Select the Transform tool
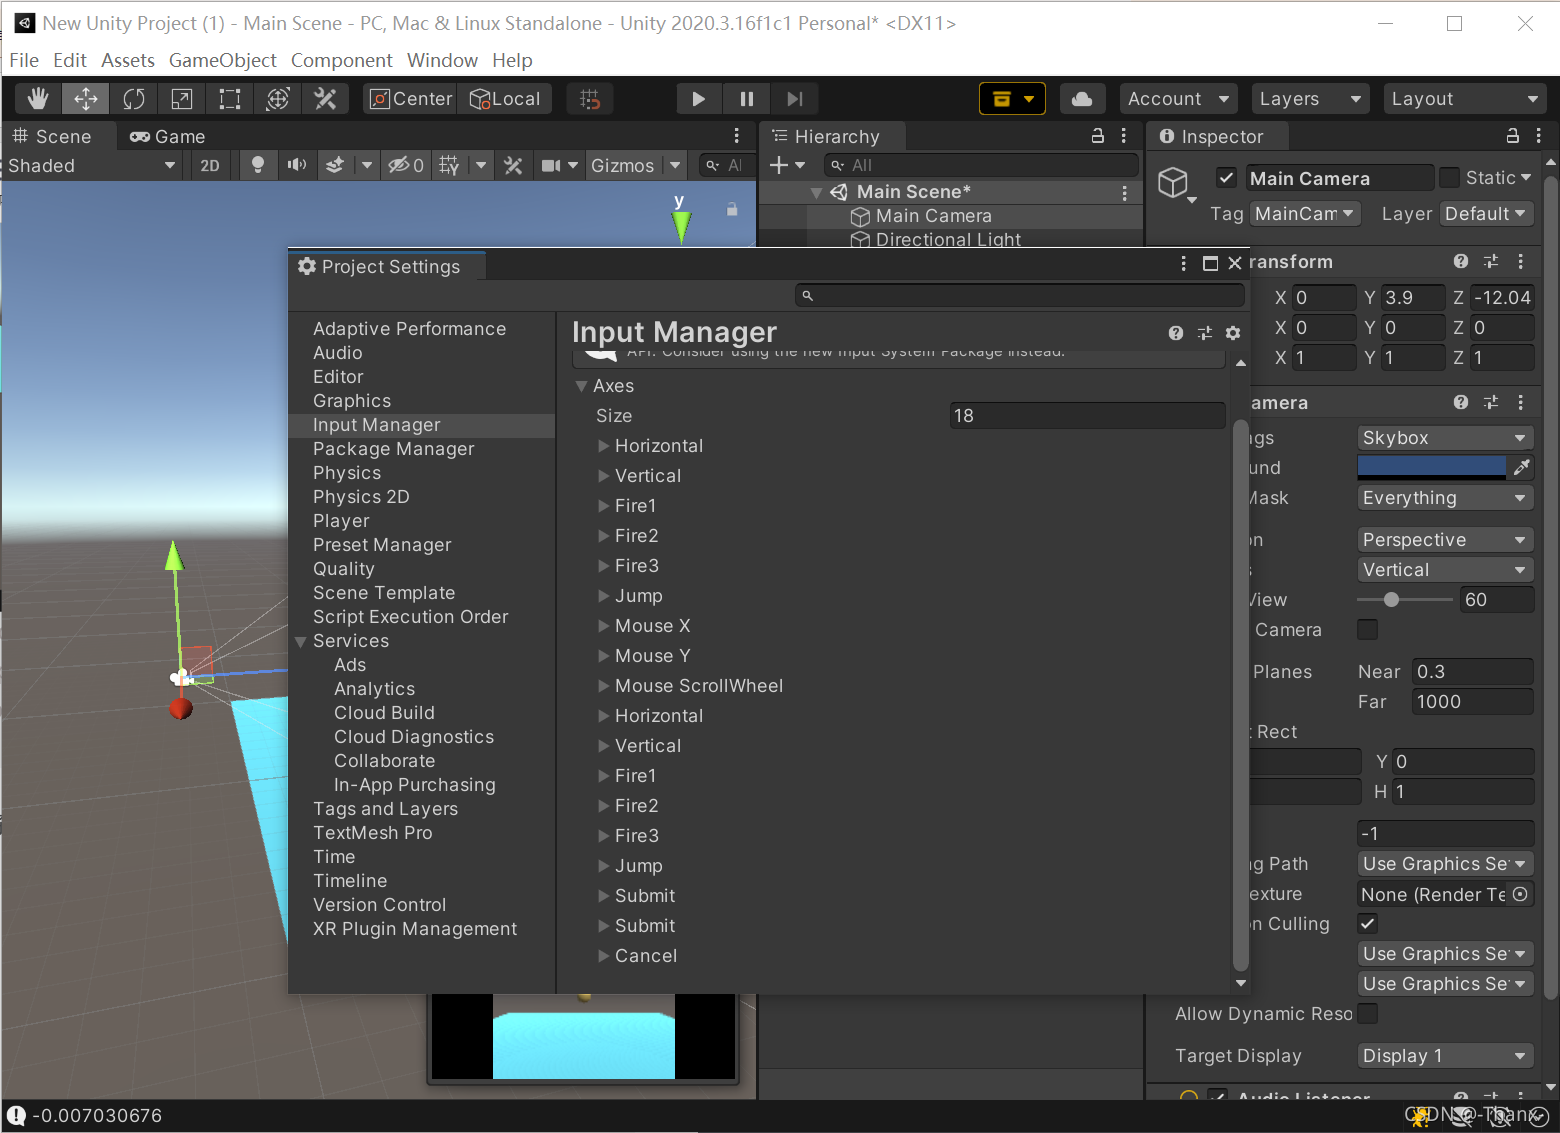 [x=278, y=99]
